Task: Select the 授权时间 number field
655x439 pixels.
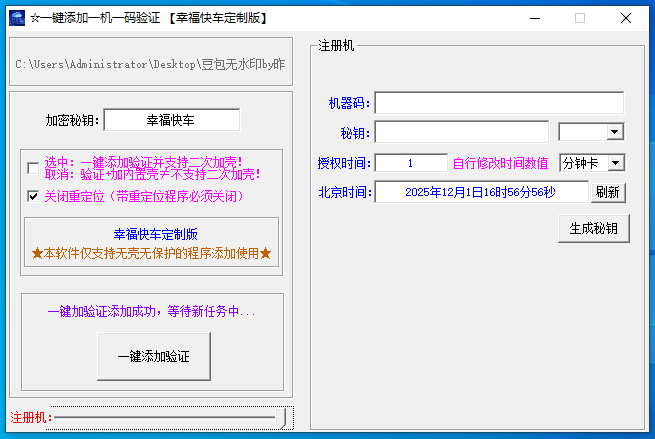Action: [411, 162]
